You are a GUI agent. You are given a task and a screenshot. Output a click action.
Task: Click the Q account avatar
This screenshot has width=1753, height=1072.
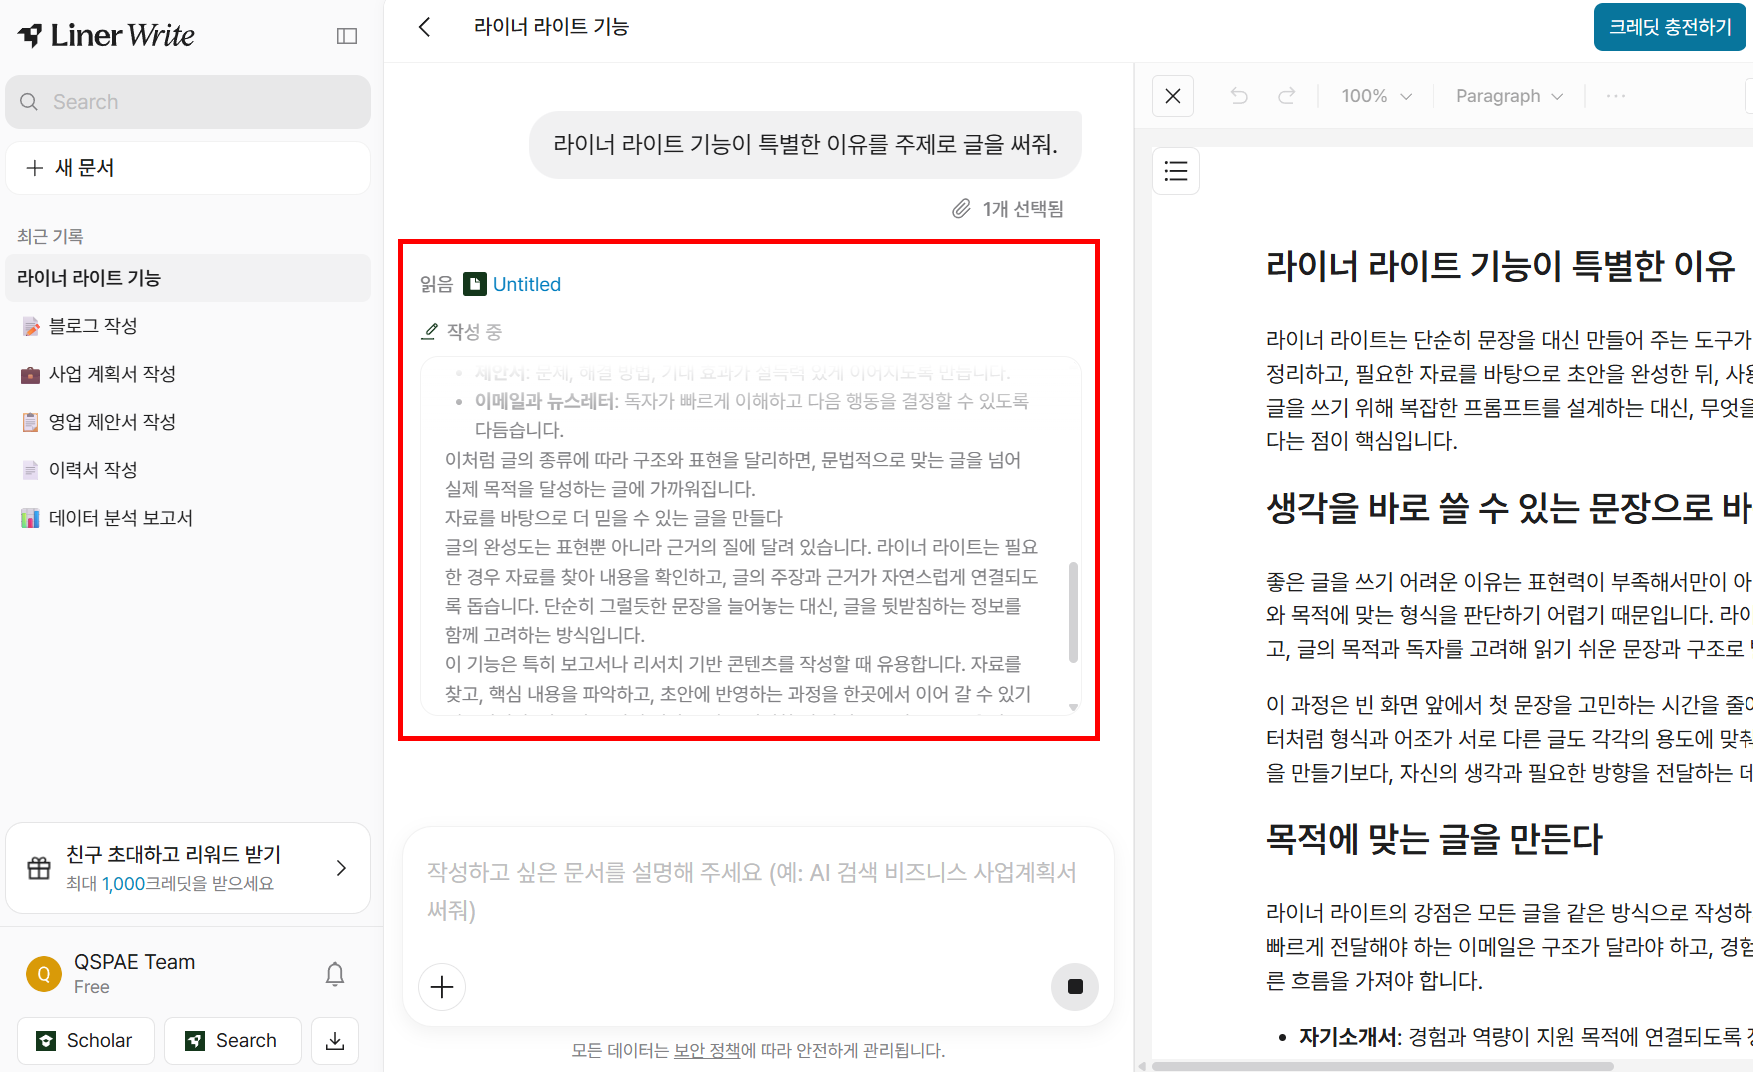(x=44, y=973)
